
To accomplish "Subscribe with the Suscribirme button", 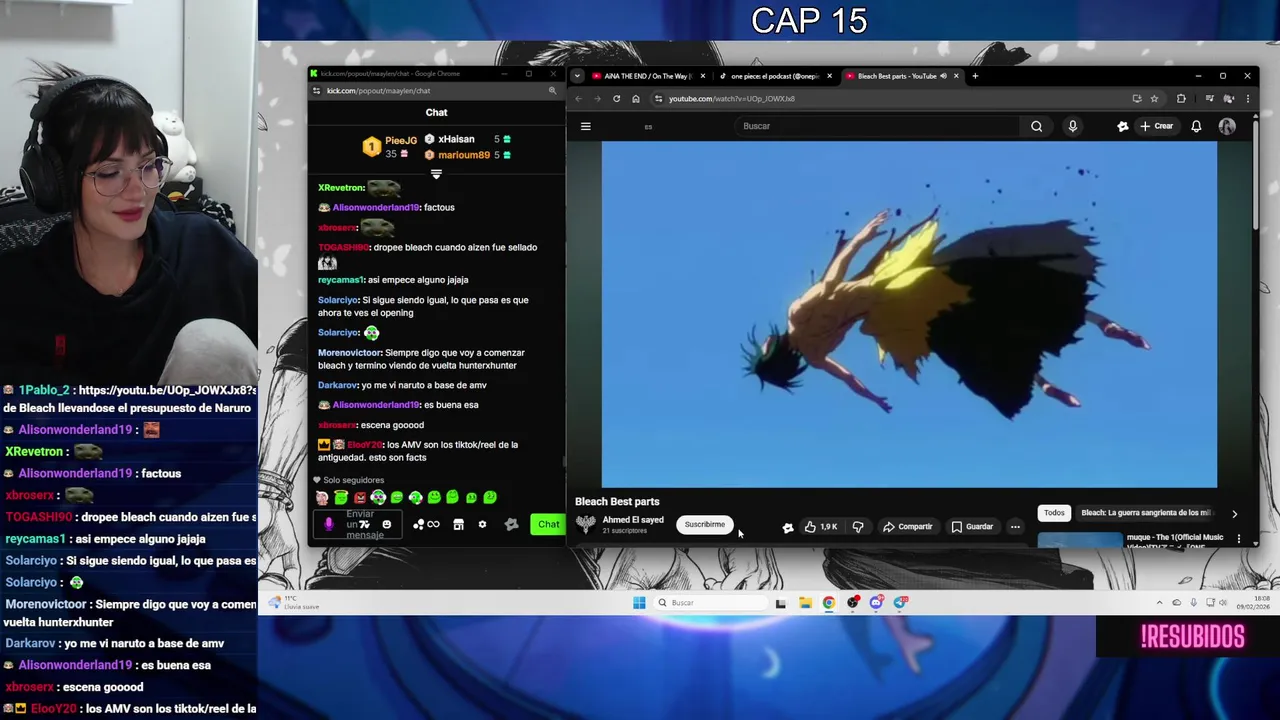I will point(704,524).
